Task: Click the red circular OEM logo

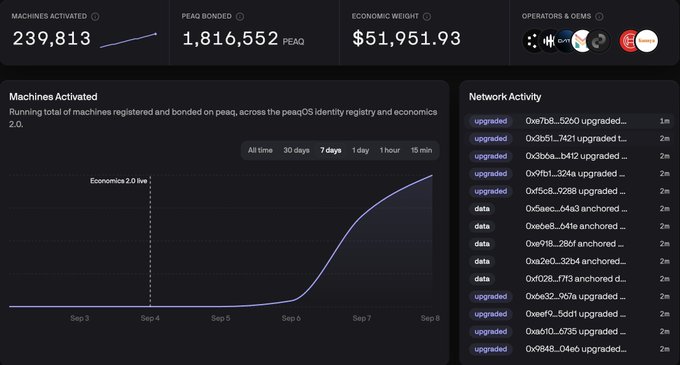Action: [627, 41]
